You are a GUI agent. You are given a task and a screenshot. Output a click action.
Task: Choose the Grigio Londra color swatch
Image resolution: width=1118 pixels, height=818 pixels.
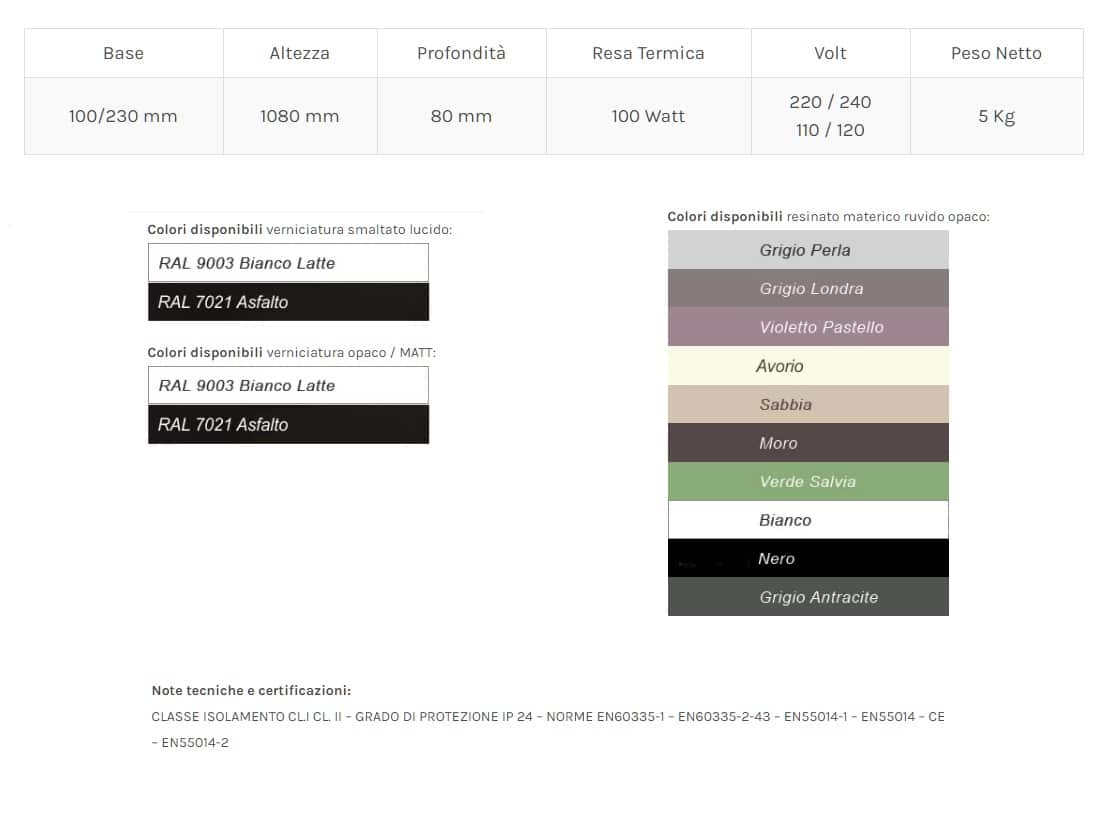[x=807, y=289]
